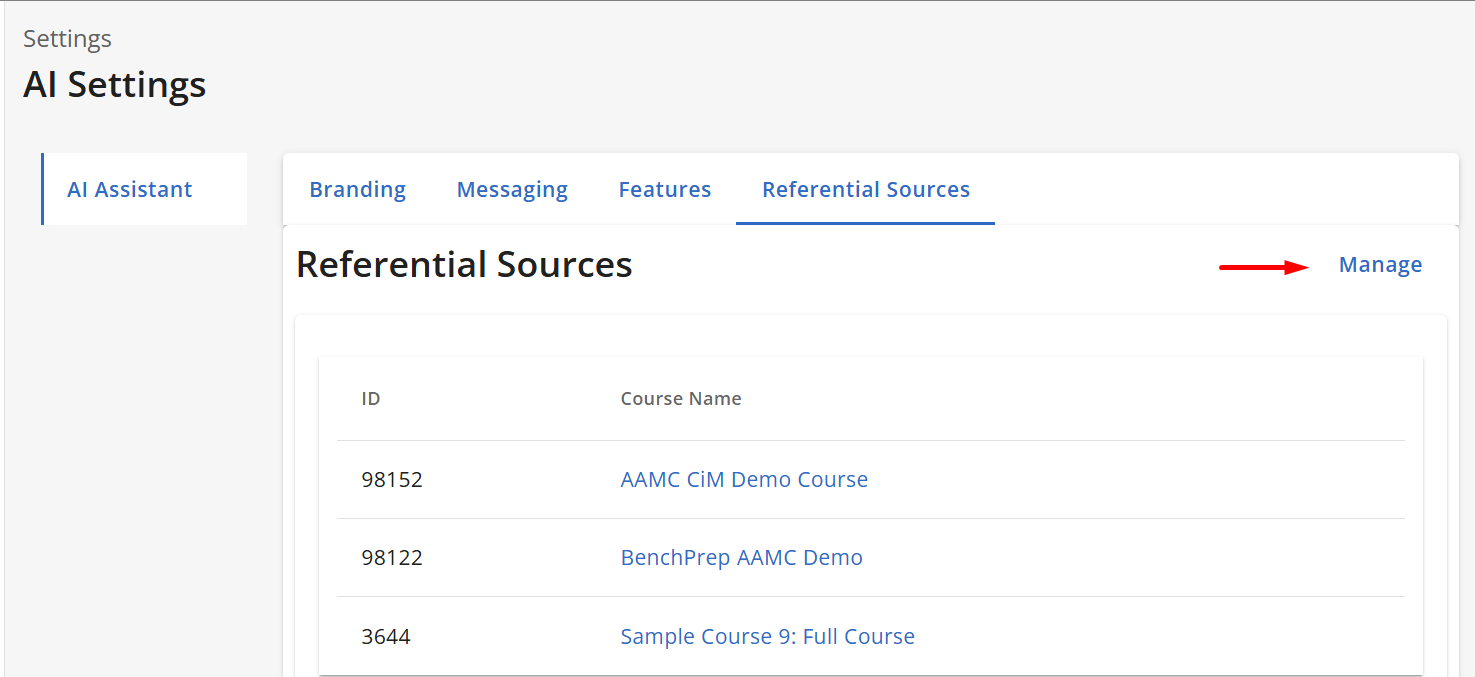
Task: Select the course ID 98152 cell
Action: pos(392,480)
